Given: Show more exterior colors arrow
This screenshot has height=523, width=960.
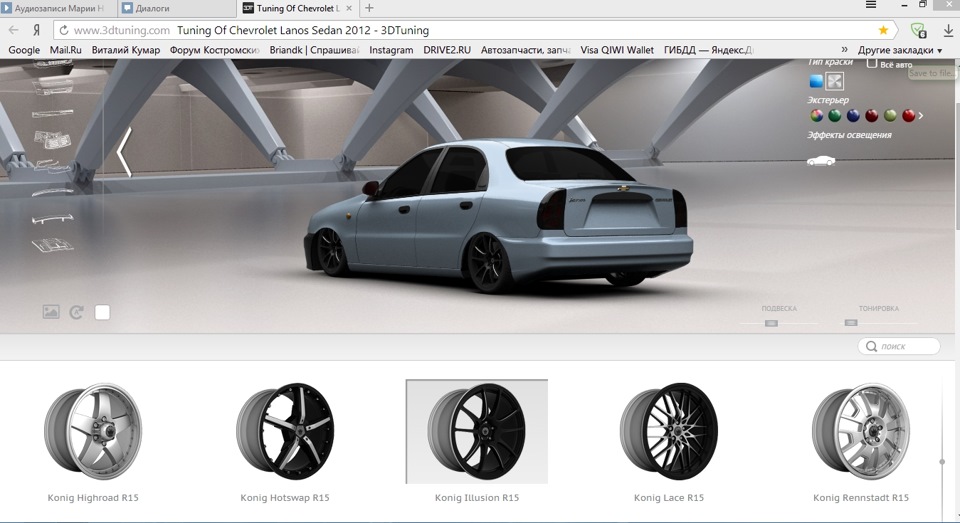Looking at the screenshot, I should click(920, 115).
